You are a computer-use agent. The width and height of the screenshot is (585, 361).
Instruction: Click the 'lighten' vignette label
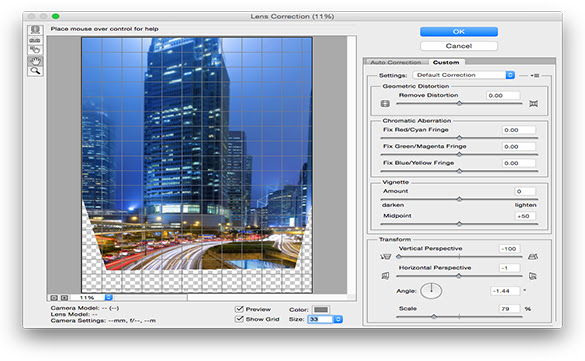[525, 205]
